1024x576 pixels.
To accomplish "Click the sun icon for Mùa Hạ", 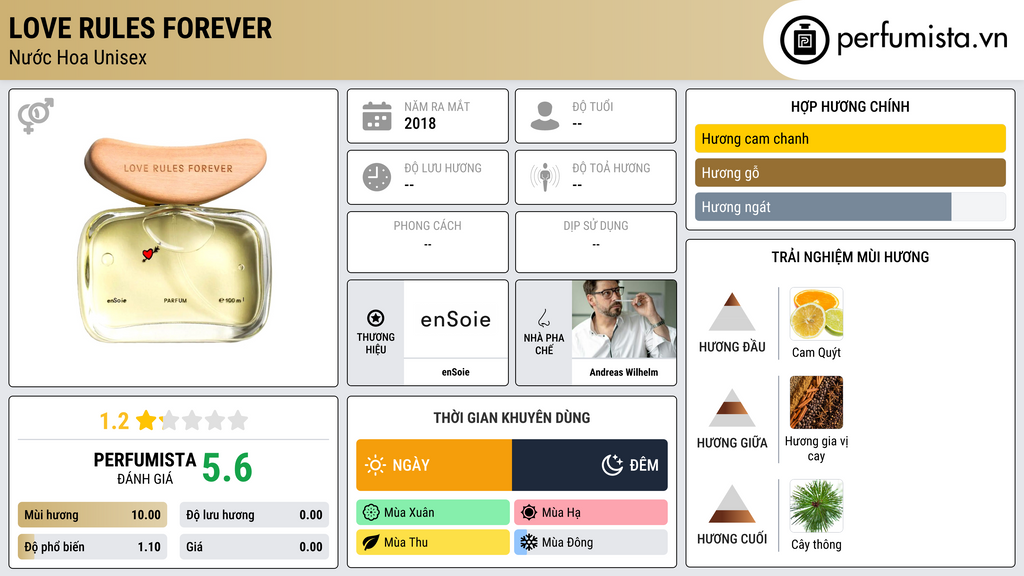I will (529, 513).
